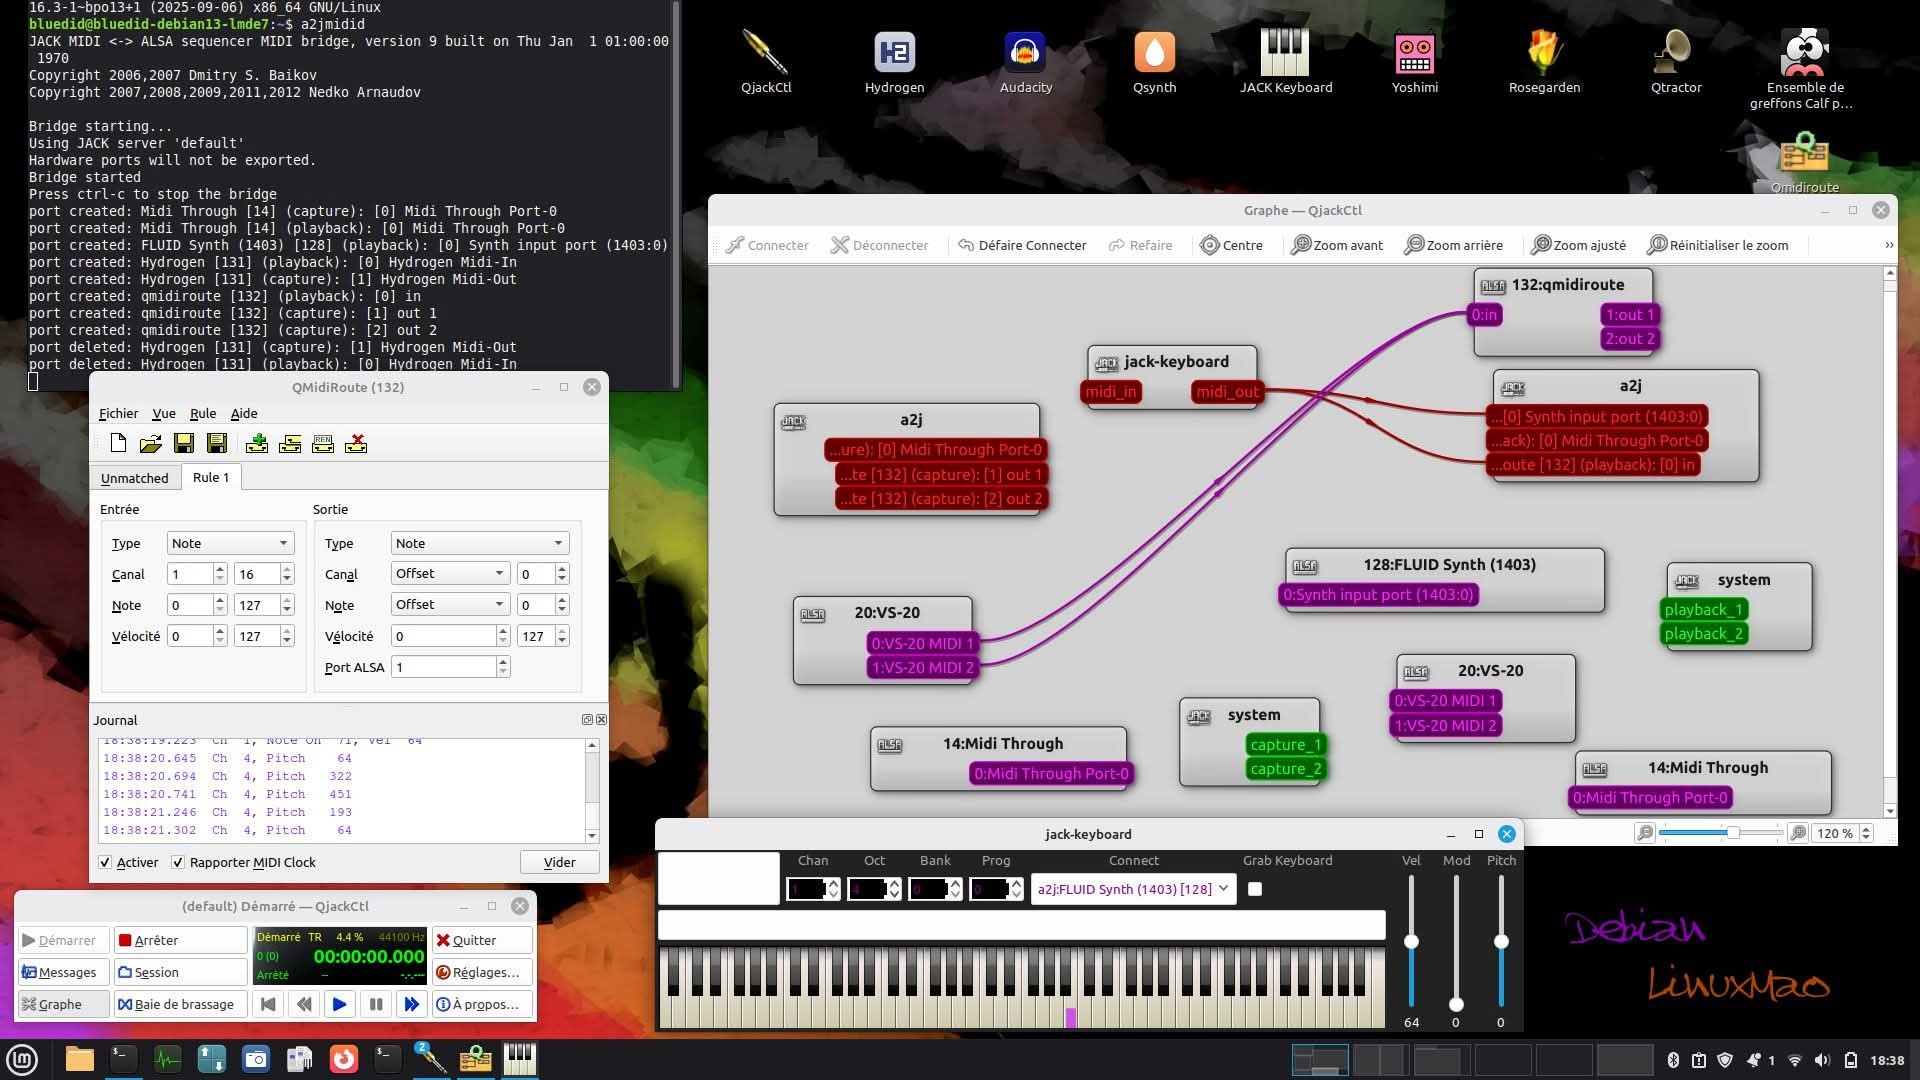
Task: Click the Arrêter button in QjackCtl
Action: (x=180, y=940)
